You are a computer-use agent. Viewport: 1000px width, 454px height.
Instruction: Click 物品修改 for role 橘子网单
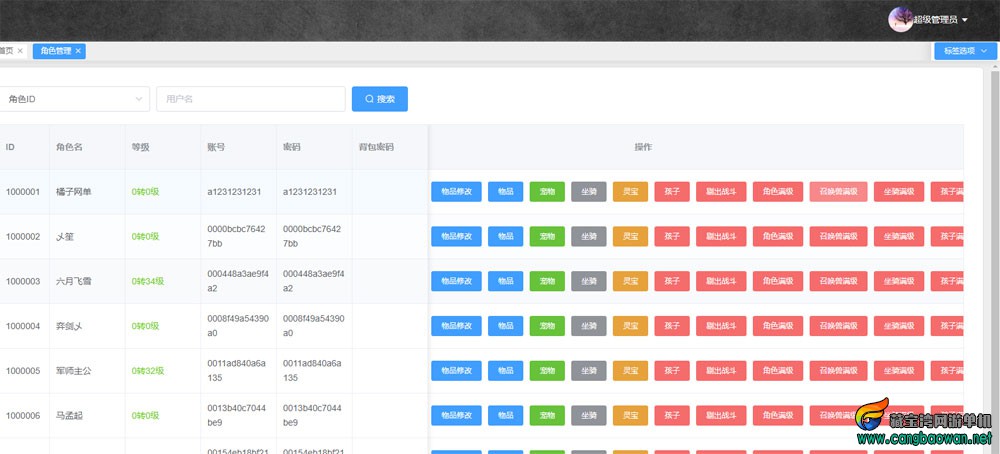tap(455, 192)
